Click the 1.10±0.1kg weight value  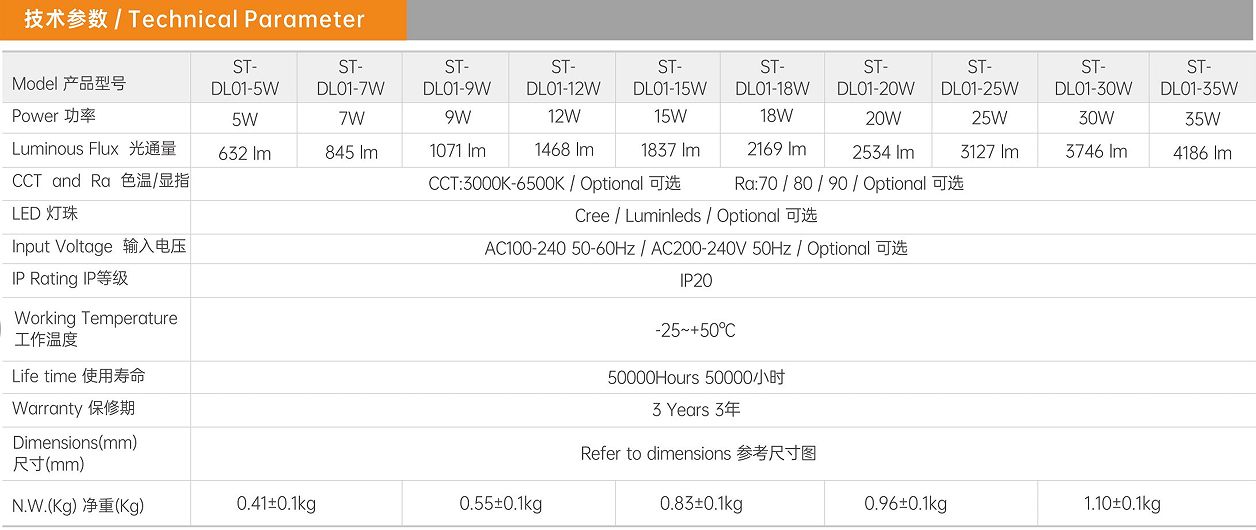point(1122,504)
